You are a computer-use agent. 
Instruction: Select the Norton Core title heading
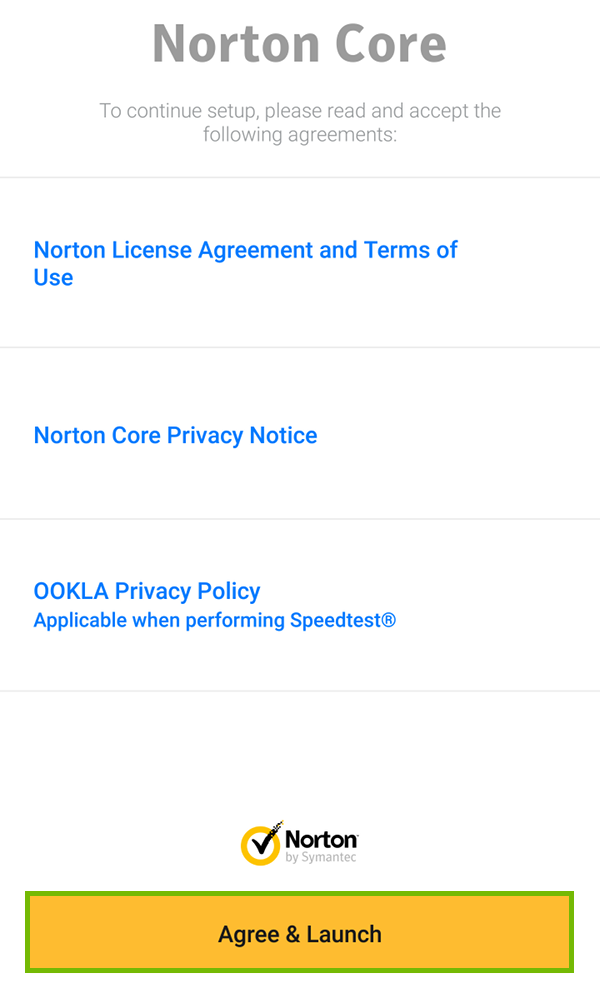(300, 44)
